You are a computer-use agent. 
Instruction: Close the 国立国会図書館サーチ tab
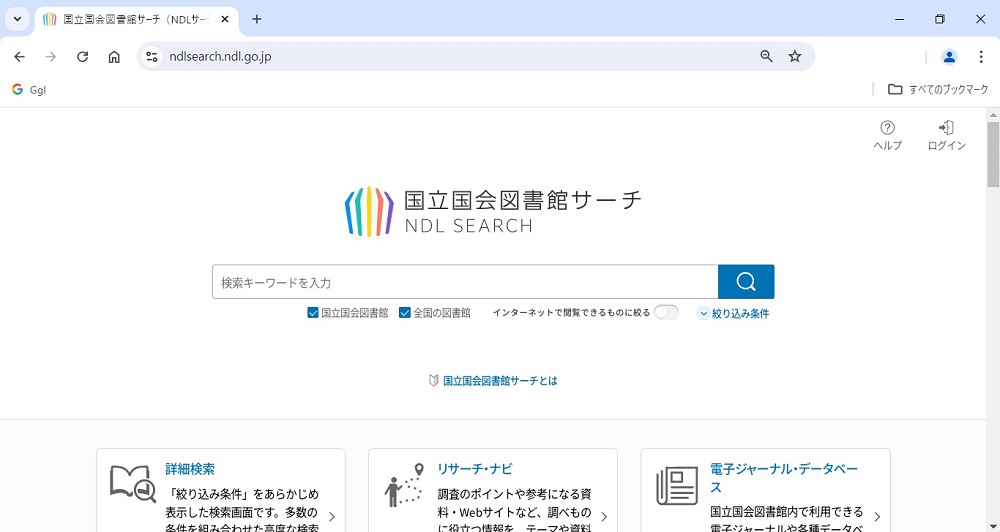click(x=224, y=19)
